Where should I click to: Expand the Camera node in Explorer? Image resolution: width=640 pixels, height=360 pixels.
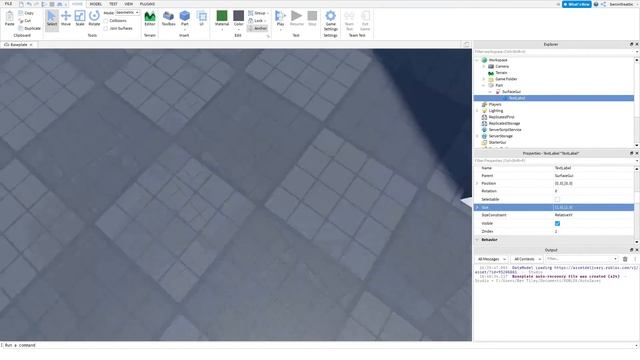(x=484, y=66)
